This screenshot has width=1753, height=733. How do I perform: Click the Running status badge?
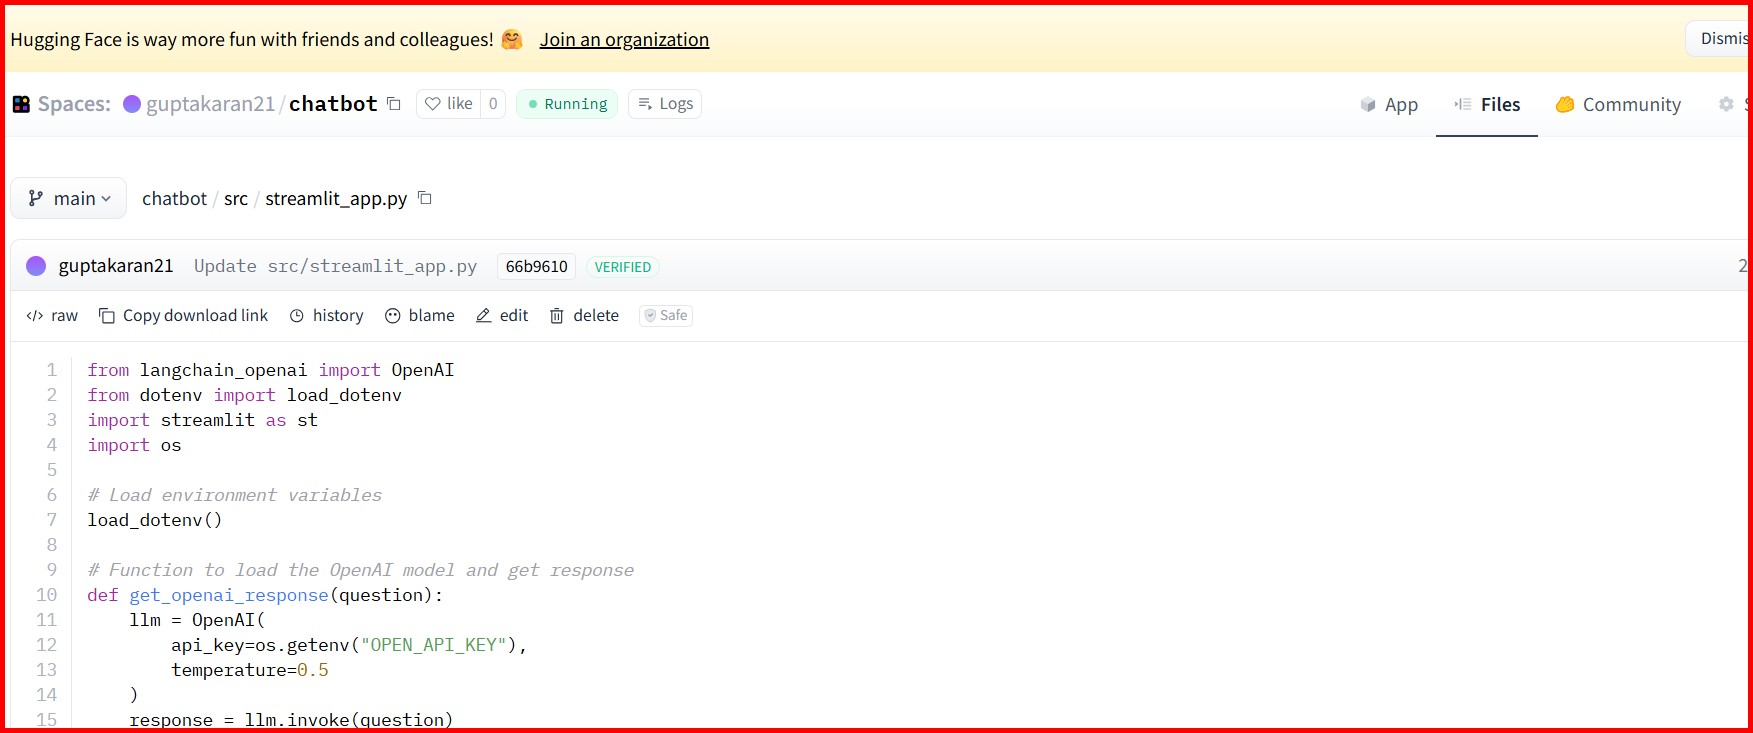coord(567,104)
